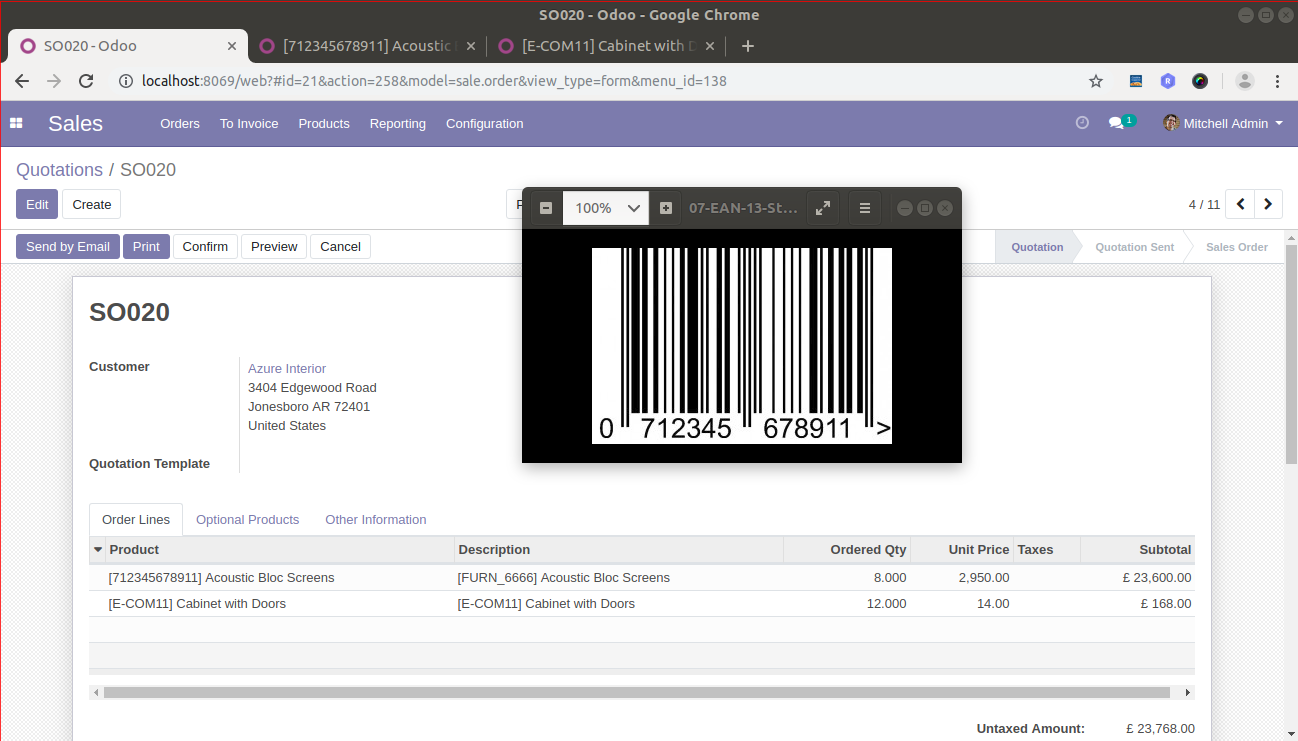Switch to the Optional Products tab

click(x=247, y=520)
